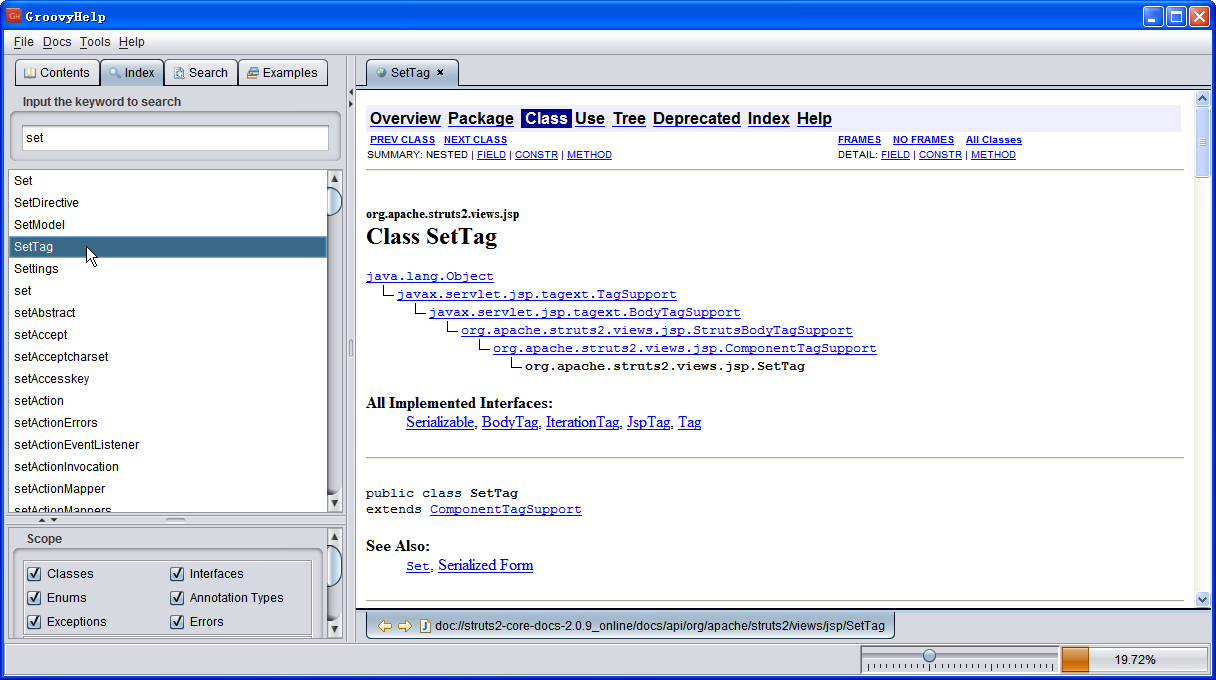Click the GroovyHelp title bar app icon
The width and height of the screenshot is (1216, 680).
[15, 16]
